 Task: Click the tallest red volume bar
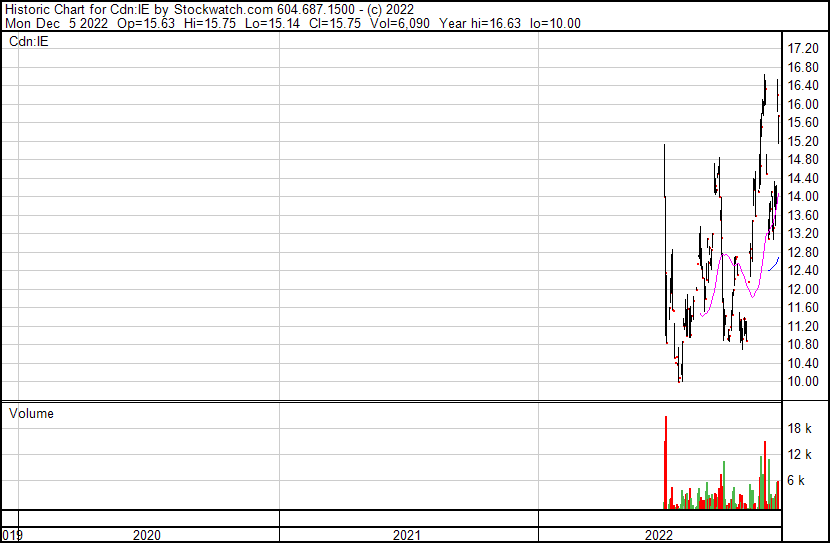tap(666, 460)
